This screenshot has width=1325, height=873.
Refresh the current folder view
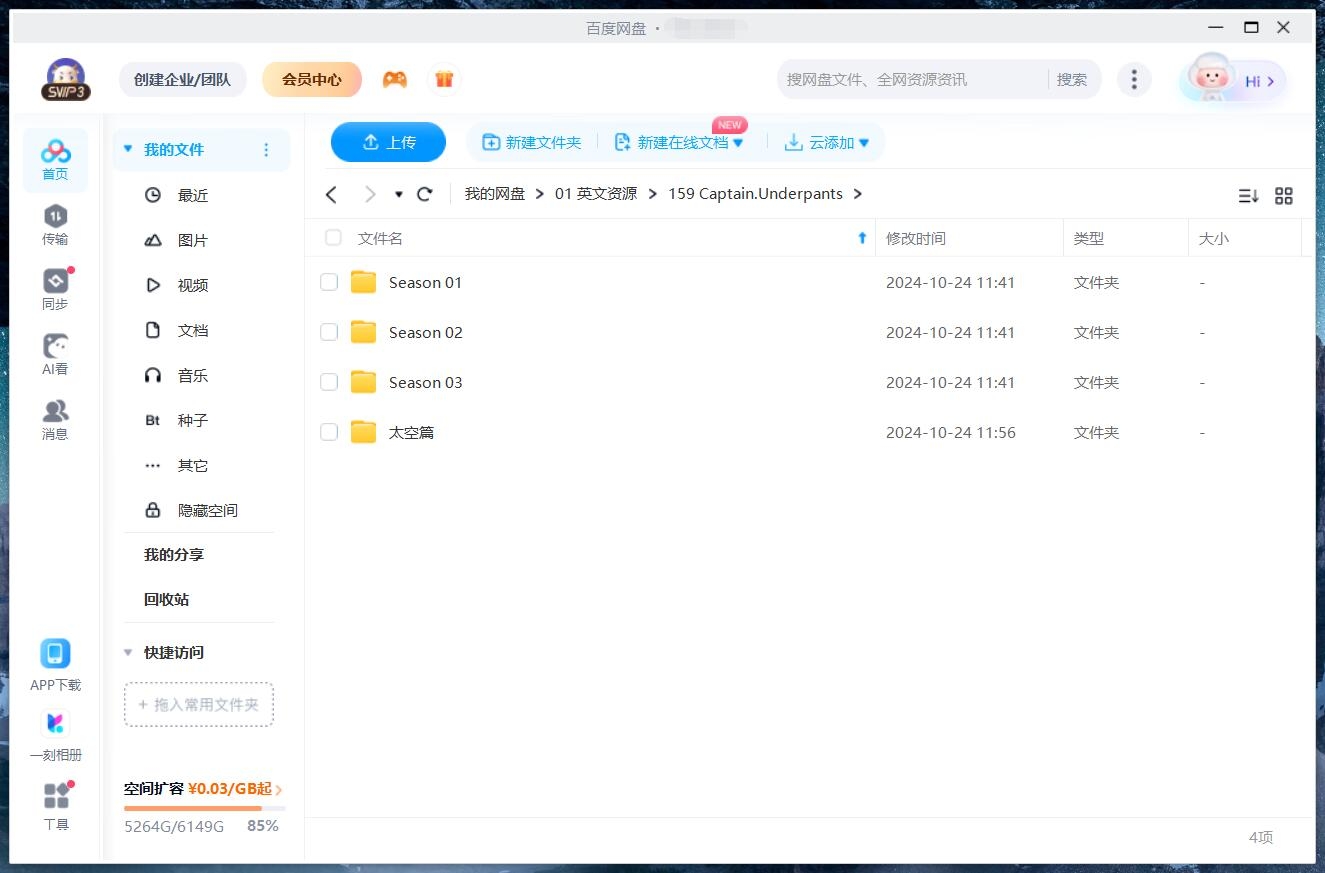424,194
